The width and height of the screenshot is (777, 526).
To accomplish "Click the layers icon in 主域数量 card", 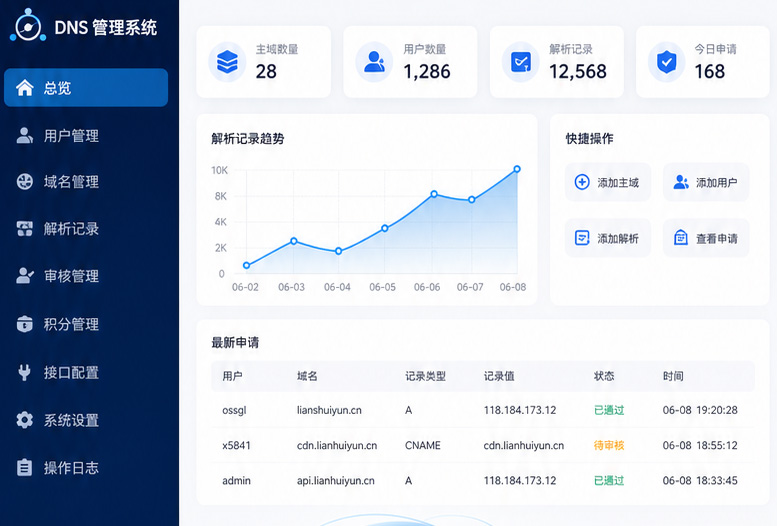I will pos(227,62).
